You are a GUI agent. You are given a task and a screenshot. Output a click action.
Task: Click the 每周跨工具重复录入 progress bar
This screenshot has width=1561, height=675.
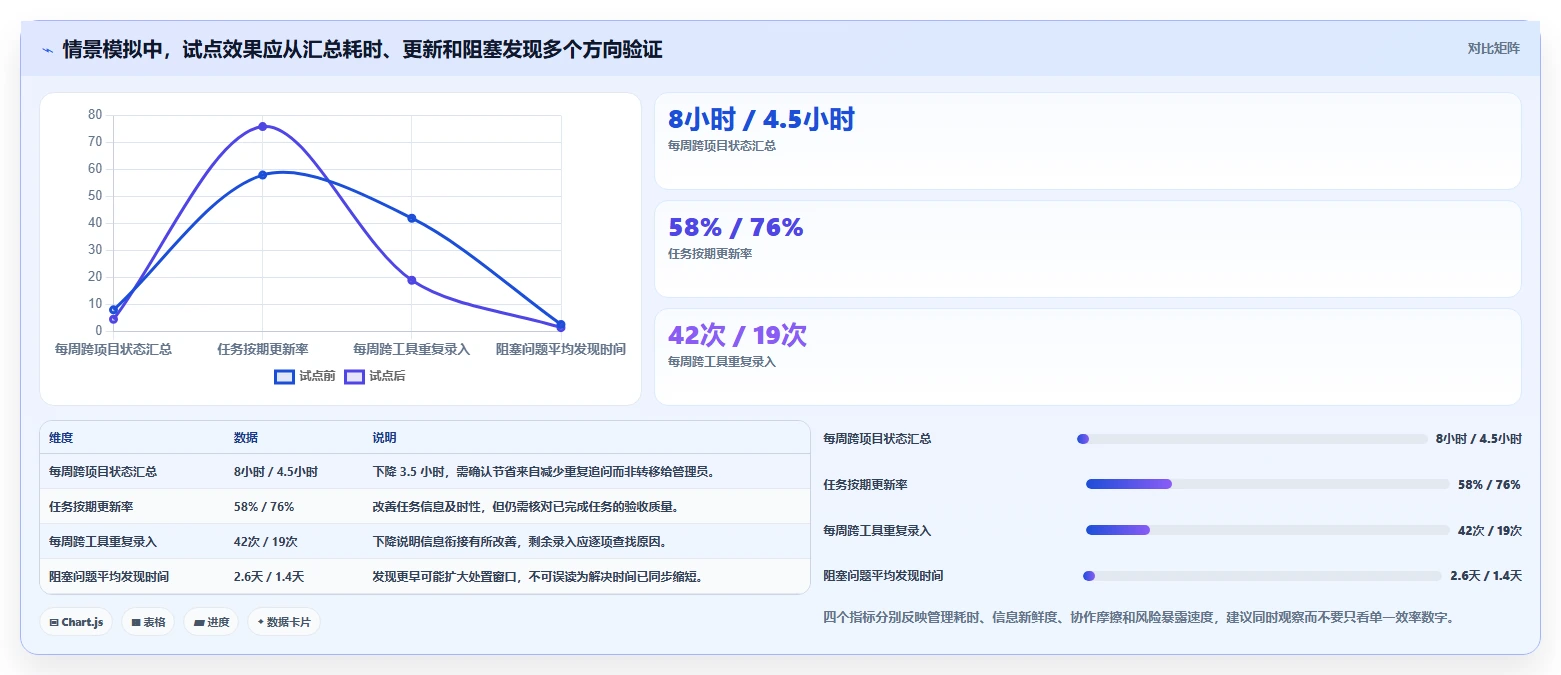(x=1268, y=531)
